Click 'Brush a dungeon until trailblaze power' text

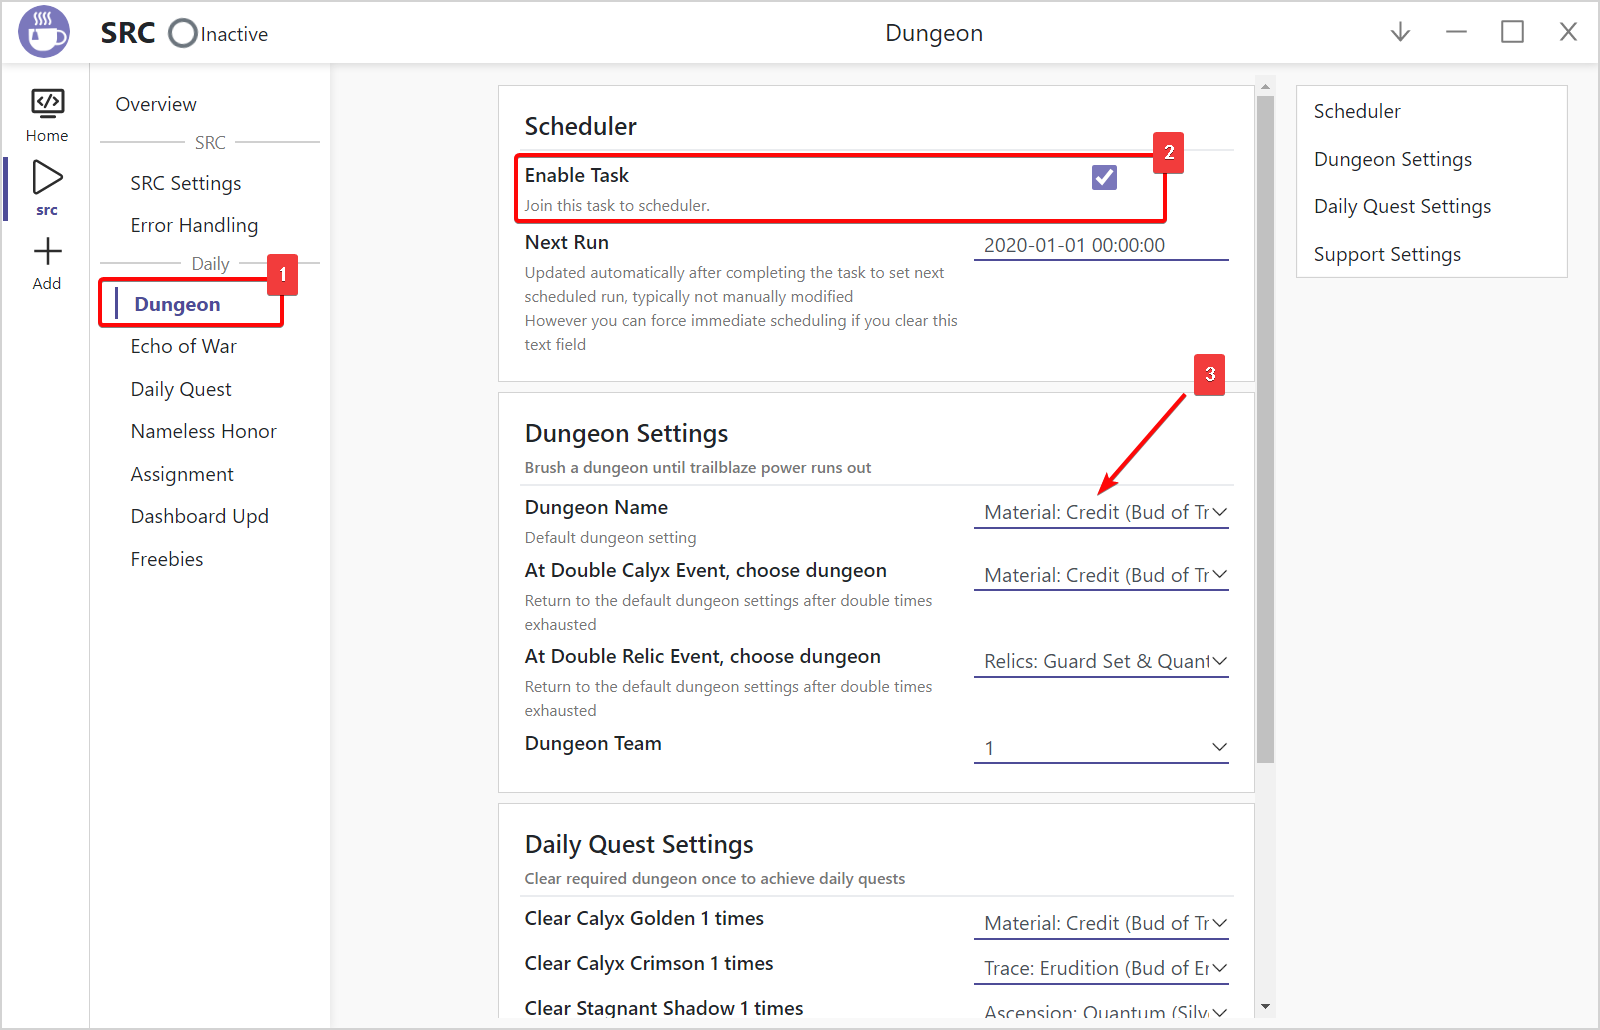coord(697,467)
